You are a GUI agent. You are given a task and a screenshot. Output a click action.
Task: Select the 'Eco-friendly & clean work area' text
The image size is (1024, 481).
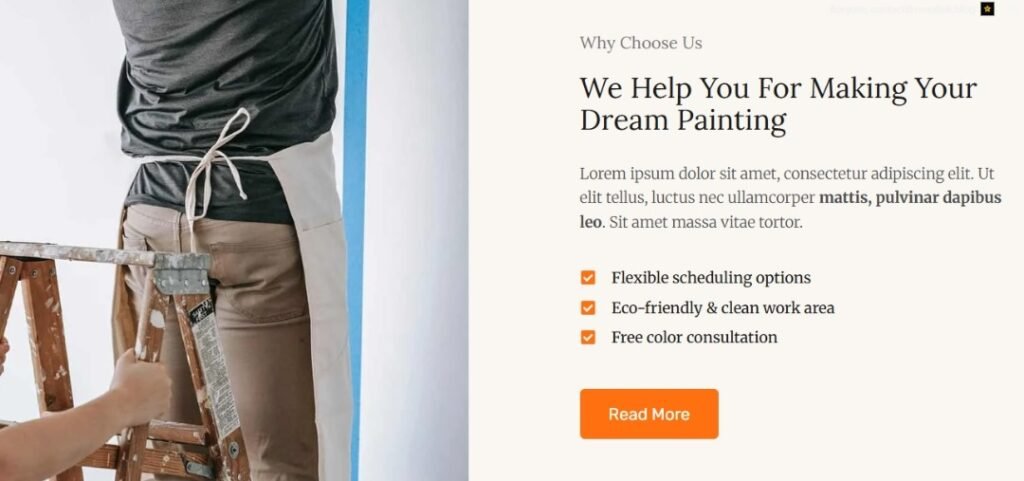pyautogui.click(x=722, y=307)
